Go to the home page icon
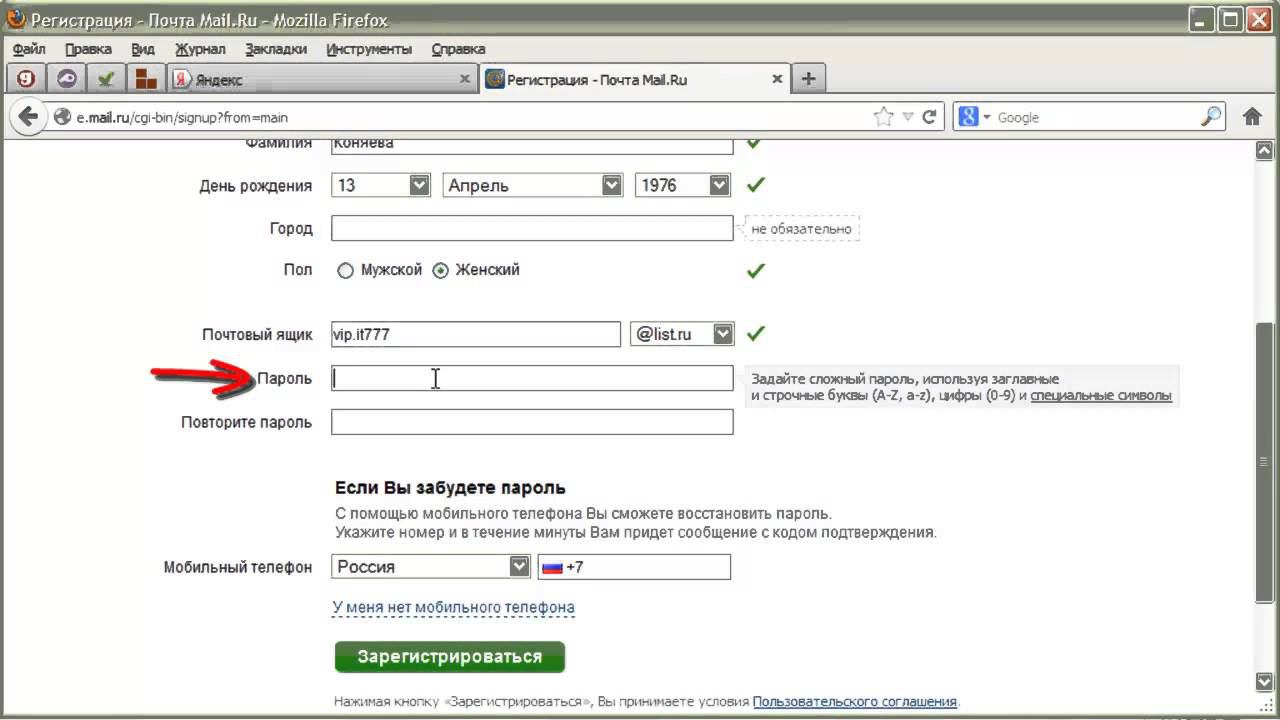 pos(1252,117)
